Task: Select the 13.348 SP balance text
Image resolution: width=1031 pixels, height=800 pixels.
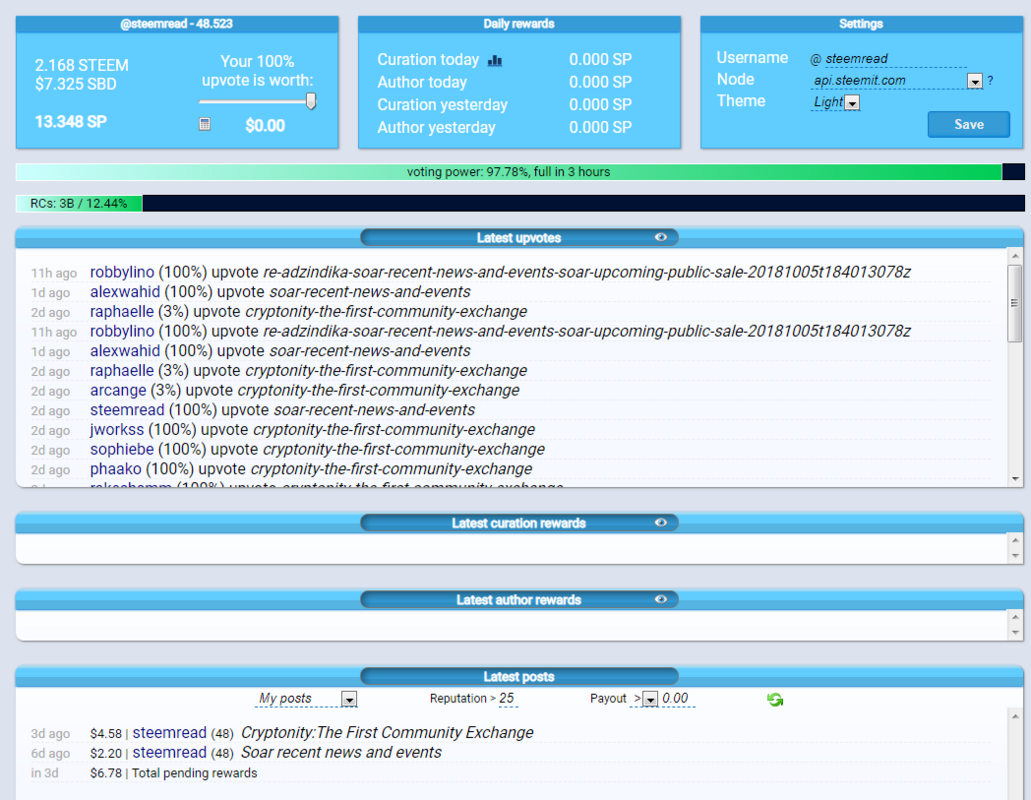Action: pos(70,122)
